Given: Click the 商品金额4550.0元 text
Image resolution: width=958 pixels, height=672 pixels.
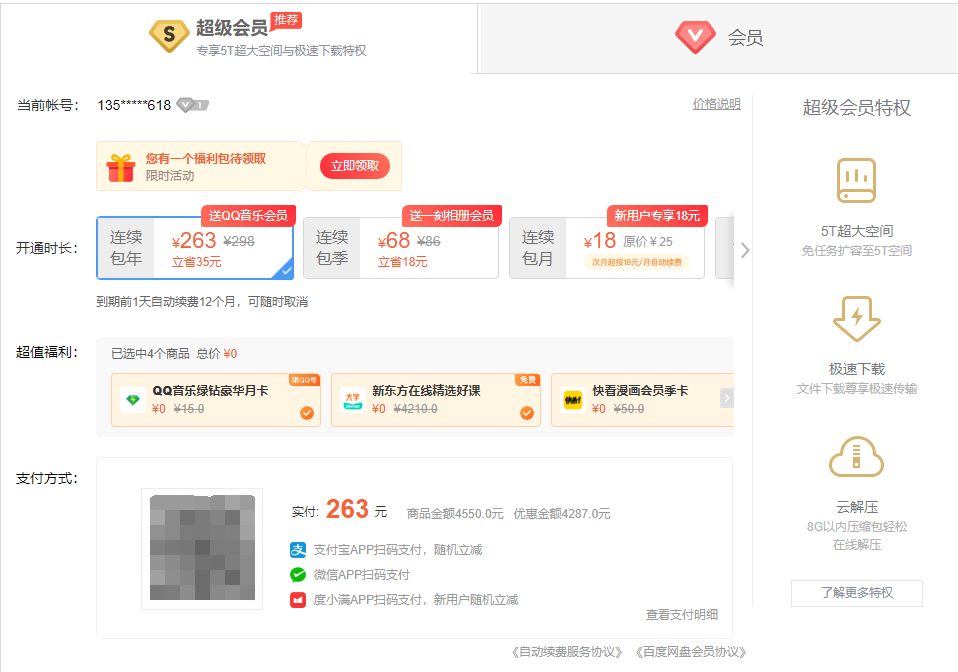Looking at the screenshot, I should click(x=455, y=514).
